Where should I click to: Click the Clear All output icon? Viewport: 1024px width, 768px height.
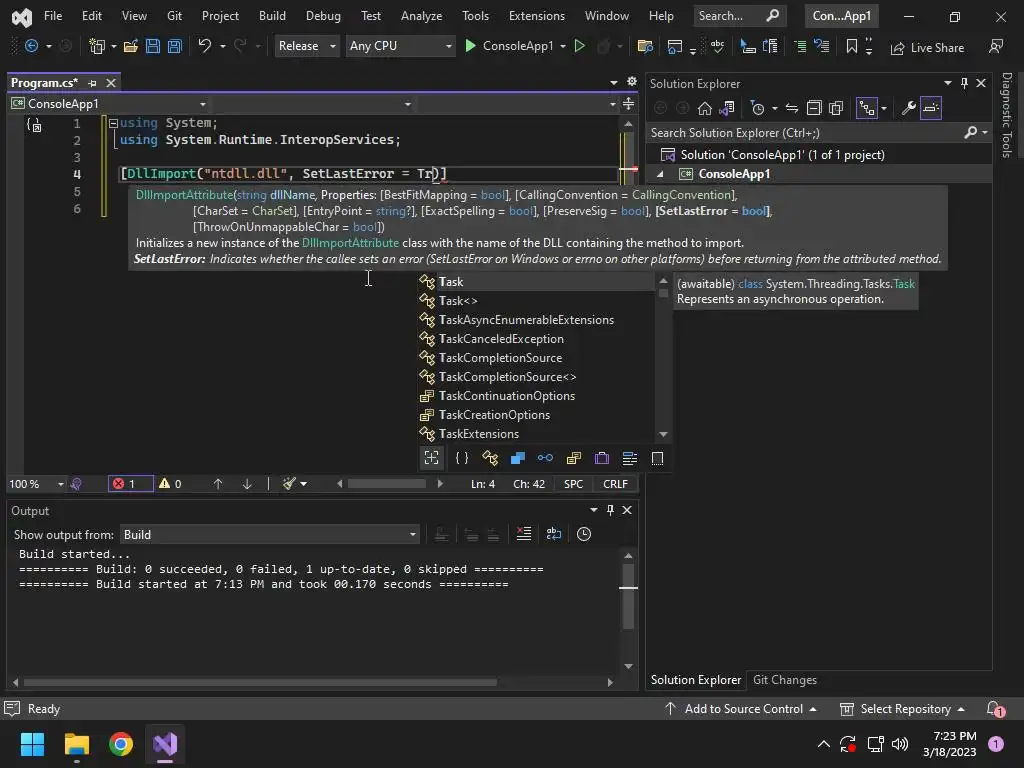tap(524, 534)
